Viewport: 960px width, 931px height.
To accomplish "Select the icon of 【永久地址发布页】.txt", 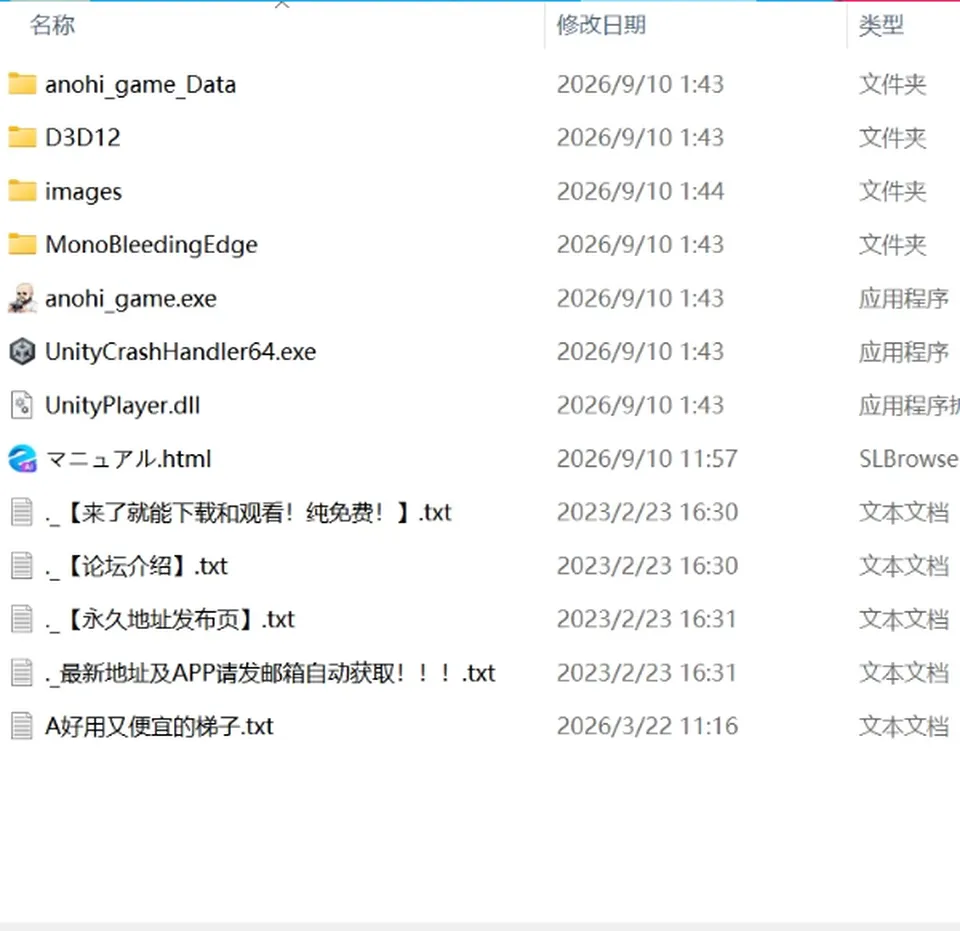I will 22,619.
